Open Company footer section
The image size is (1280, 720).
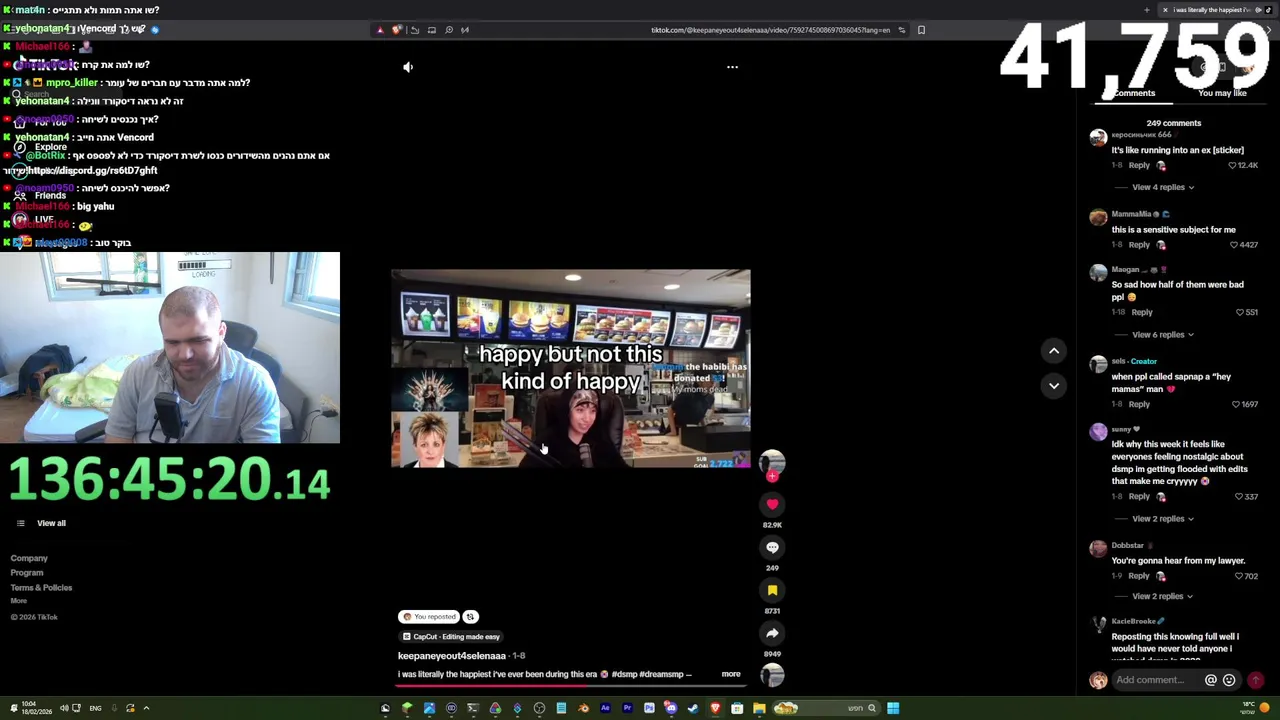29,558
